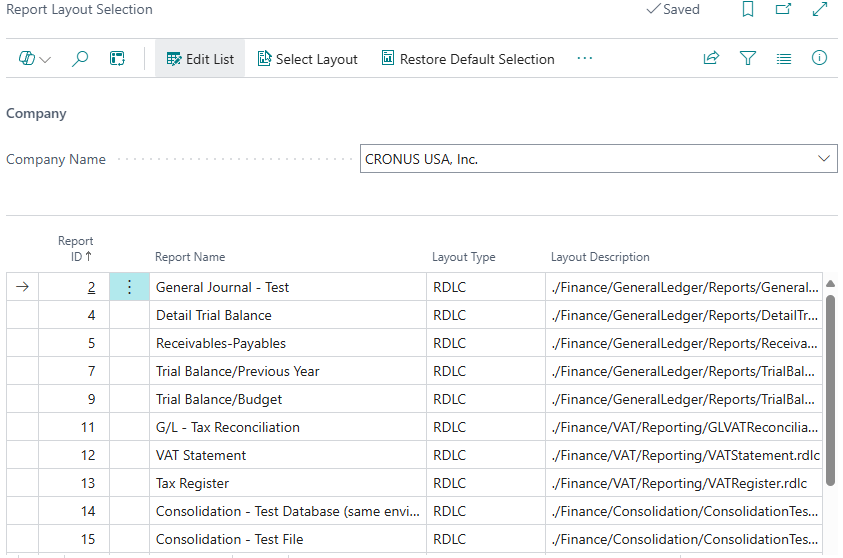Open the Copilot dropdown in toolbar
843x558 pixels.
tap(35, 59)
